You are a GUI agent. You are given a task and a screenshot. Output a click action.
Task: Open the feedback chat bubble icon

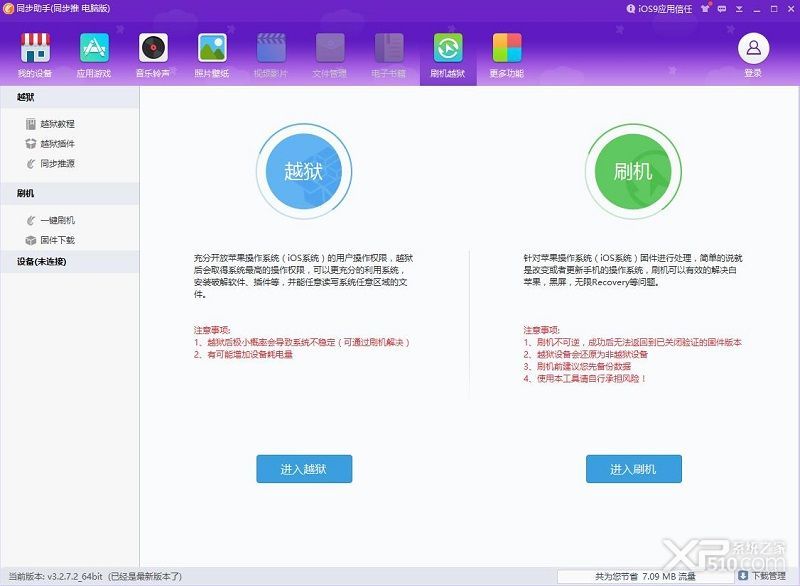point(722,9)
